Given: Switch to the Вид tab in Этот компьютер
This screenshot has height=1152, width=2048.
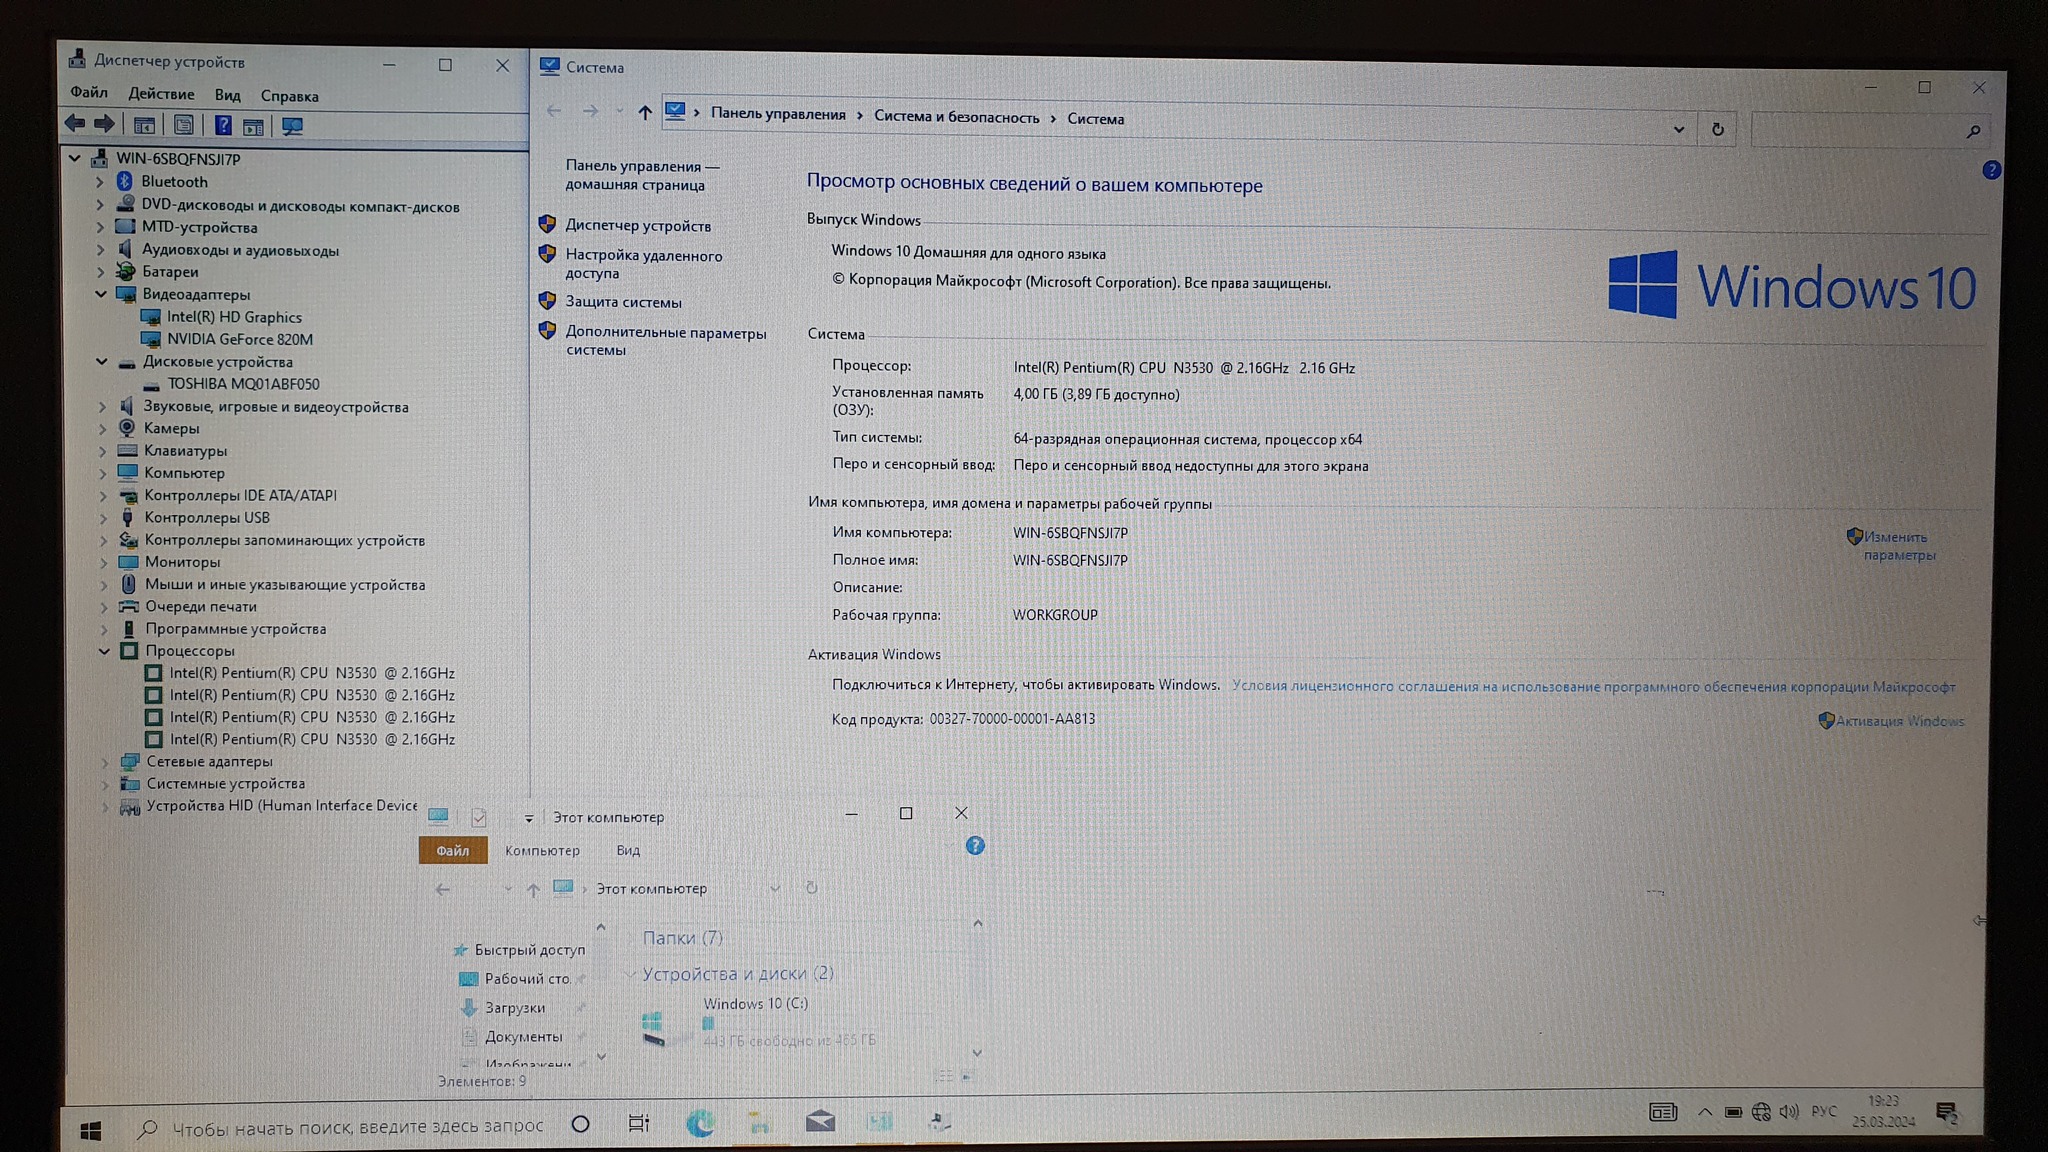Looking at the screenshot, I should point(628,851).
